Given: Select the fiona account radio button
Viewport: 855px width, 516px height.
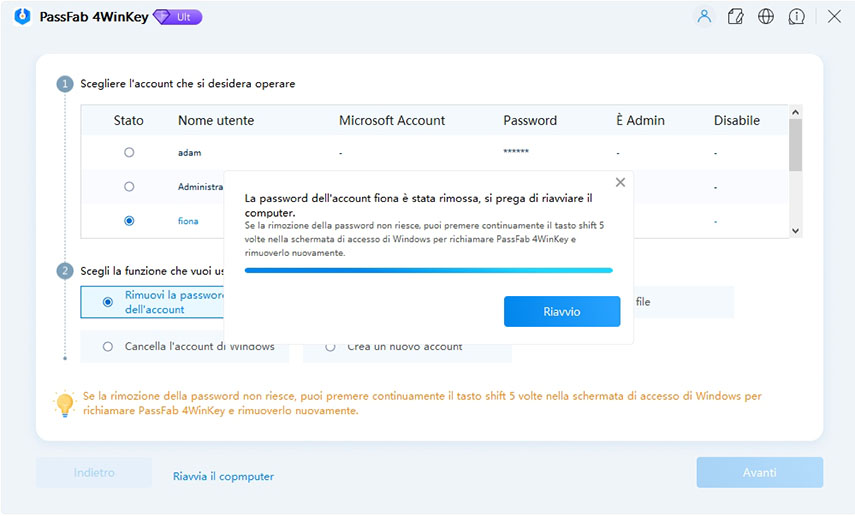Looking at the screenshot, I should (129, 221).
